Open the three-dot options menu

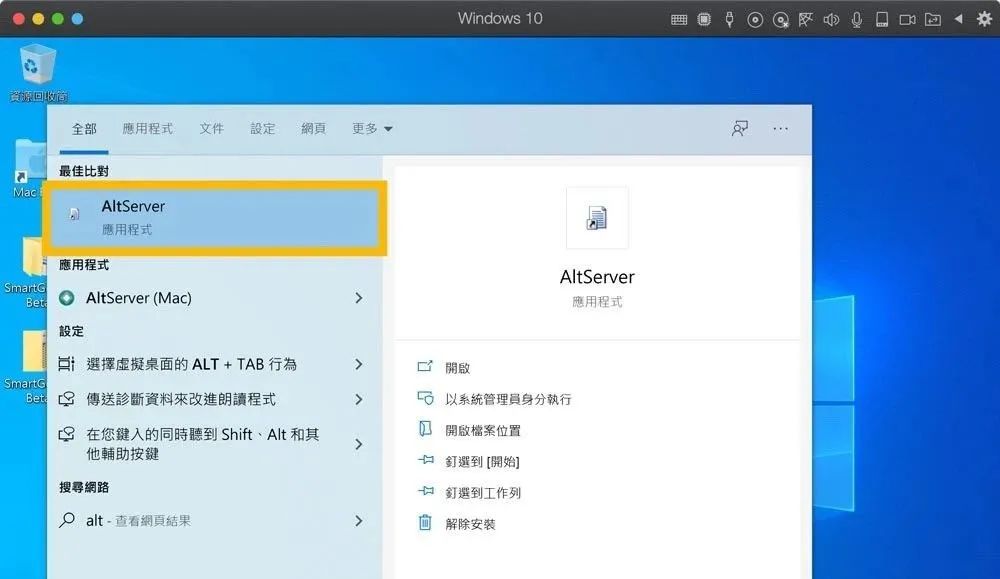click(780, 129)
